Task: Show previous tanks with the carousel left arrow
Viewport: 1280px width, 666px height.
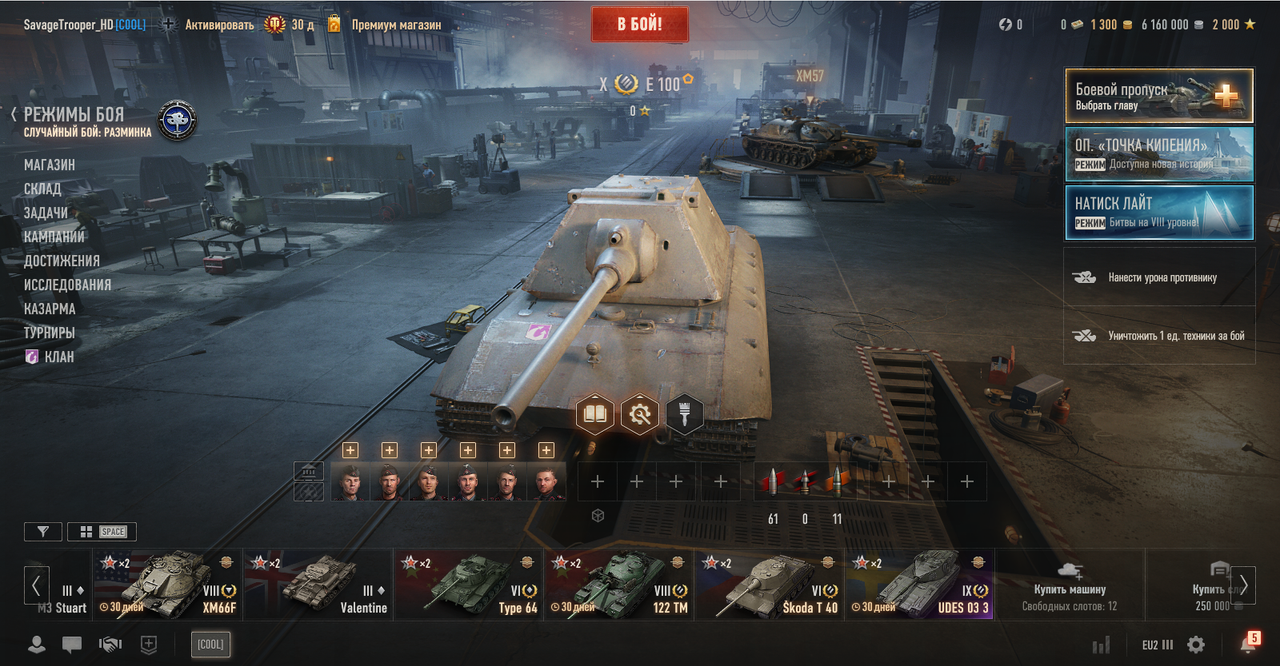Action: point(37,585)
